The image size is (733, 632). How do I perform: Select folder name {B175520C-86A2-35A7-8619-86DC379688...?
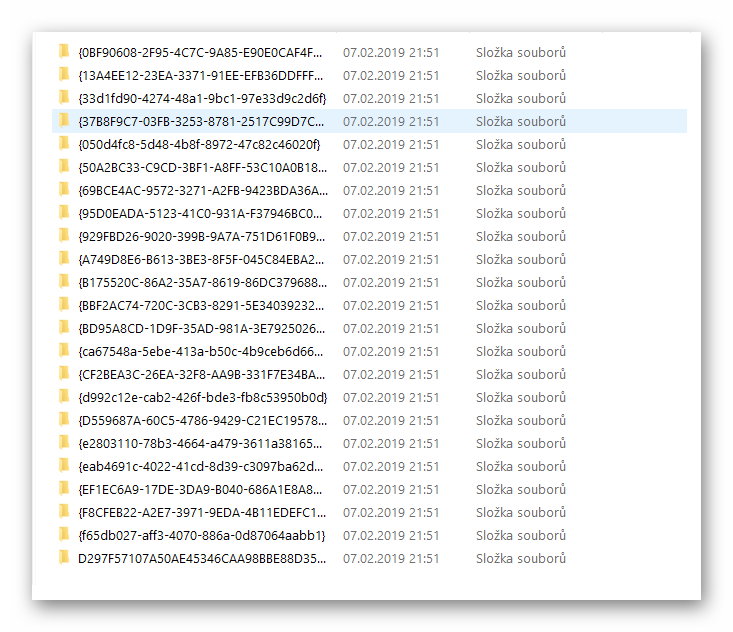tap(202, 283)
